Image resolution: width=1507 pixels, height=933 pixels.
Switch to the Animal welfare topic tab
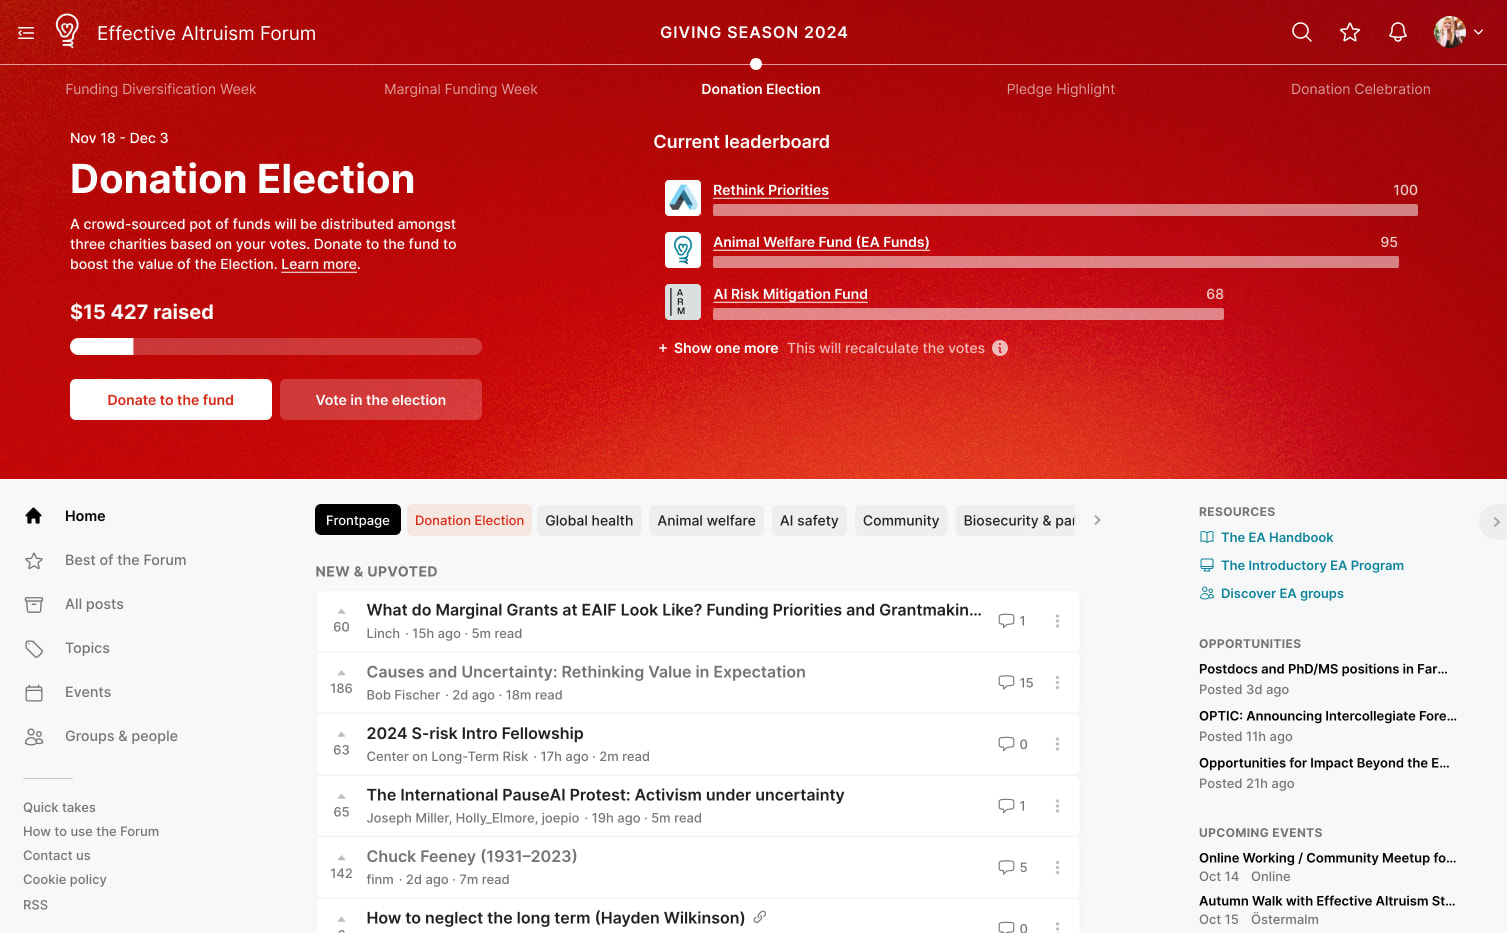tap(707, 520)
